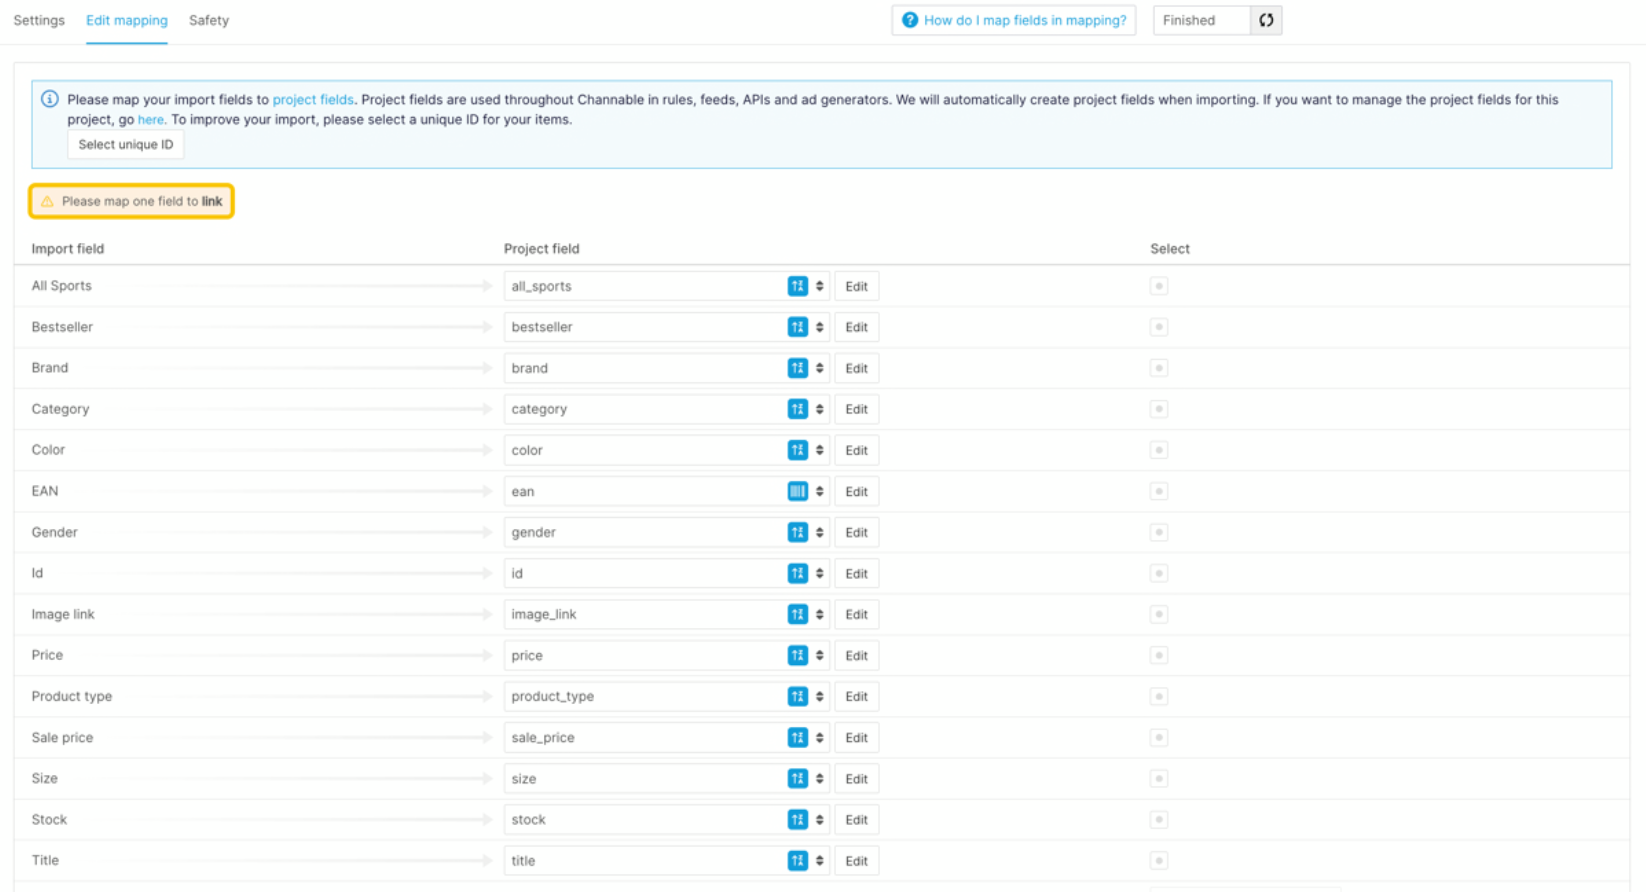Click the text type icon for price
The height and width of the screenshot is (892, 1646).
point(797,655)
